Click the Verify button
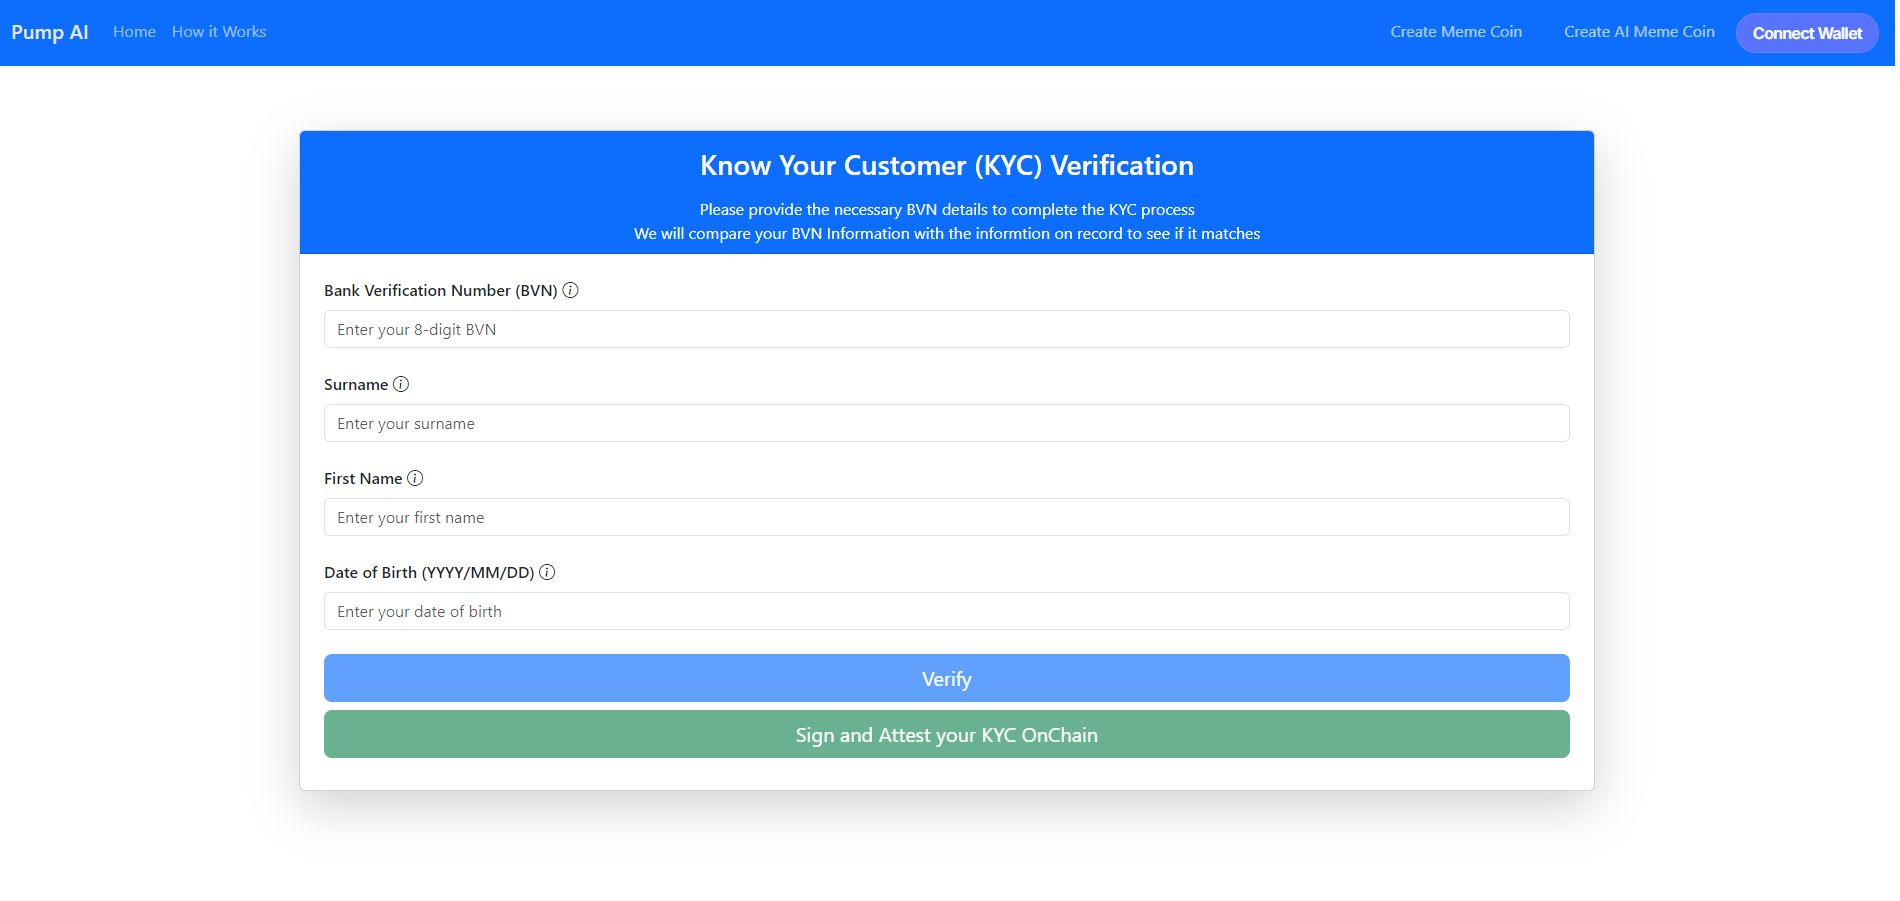The height and width of the screenshot is (901, 1900). coord(946,678)
